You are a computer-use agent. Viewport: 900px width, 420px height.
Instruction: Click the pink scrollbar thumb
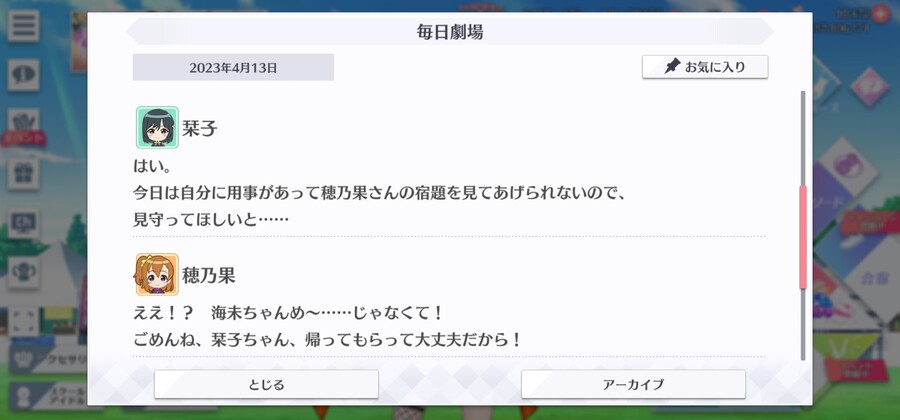[x=803, y=236]
